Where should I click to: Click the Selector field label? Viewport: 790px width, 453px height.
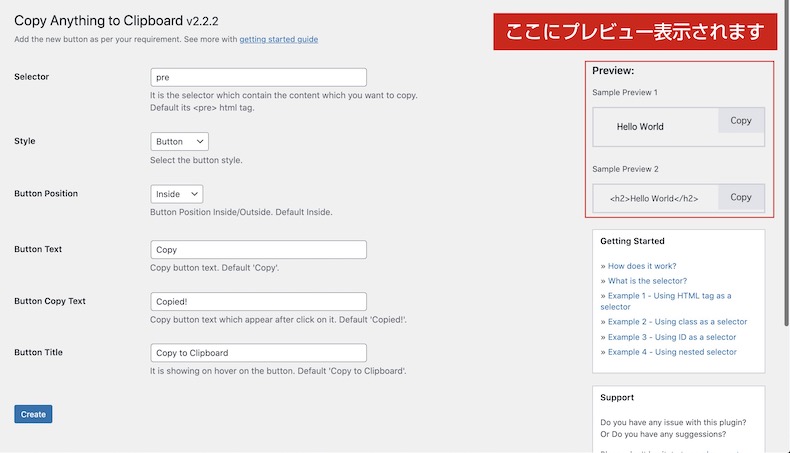pyautogui.click(x=31, y=77)
